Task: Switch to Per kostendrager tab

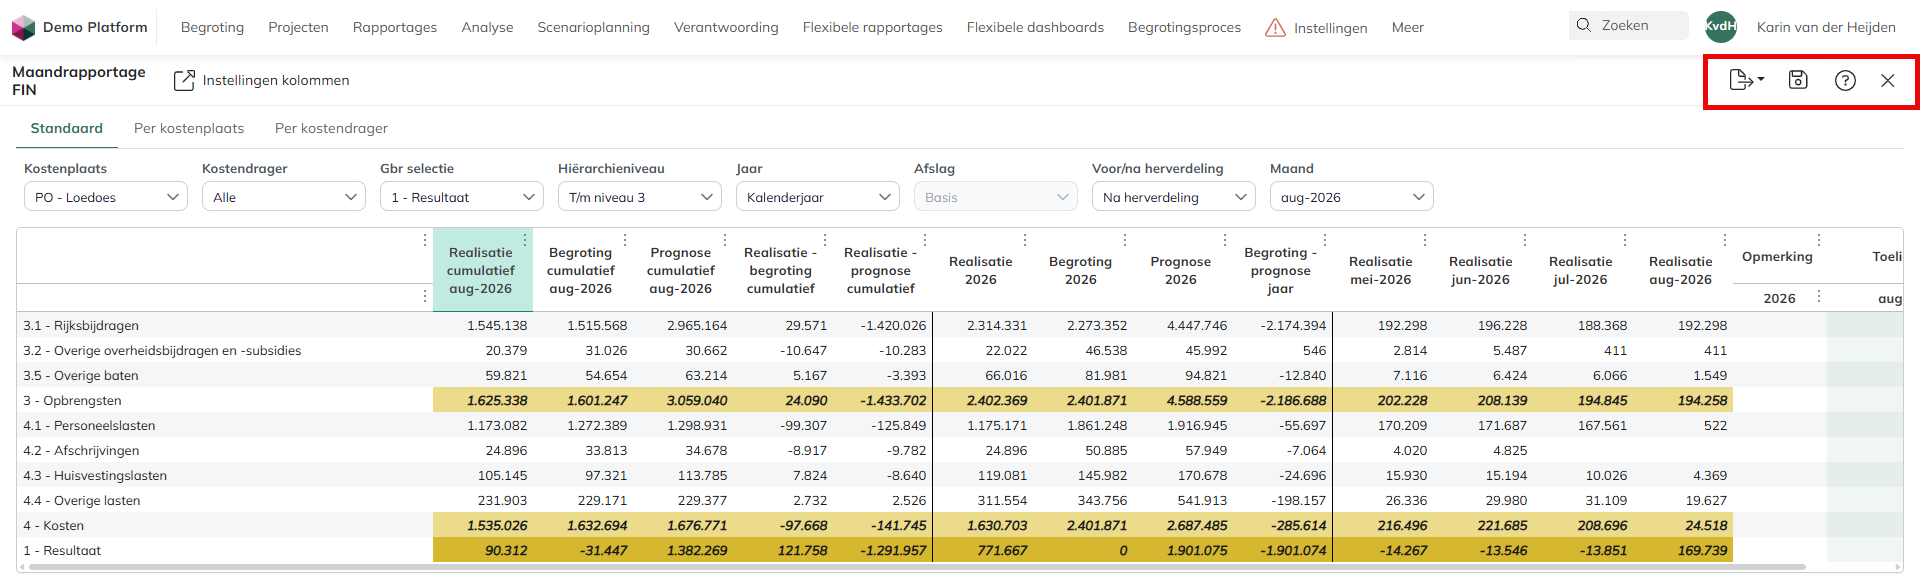Action: pos(331,128)
